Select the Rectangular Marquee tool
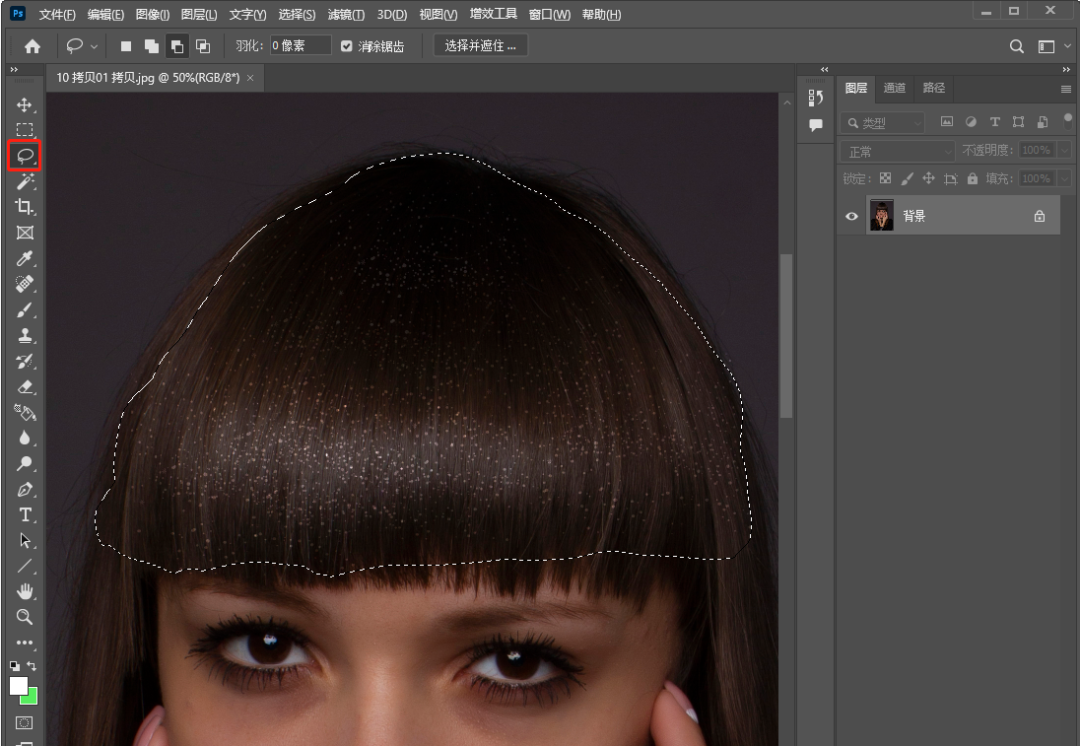 25,130
